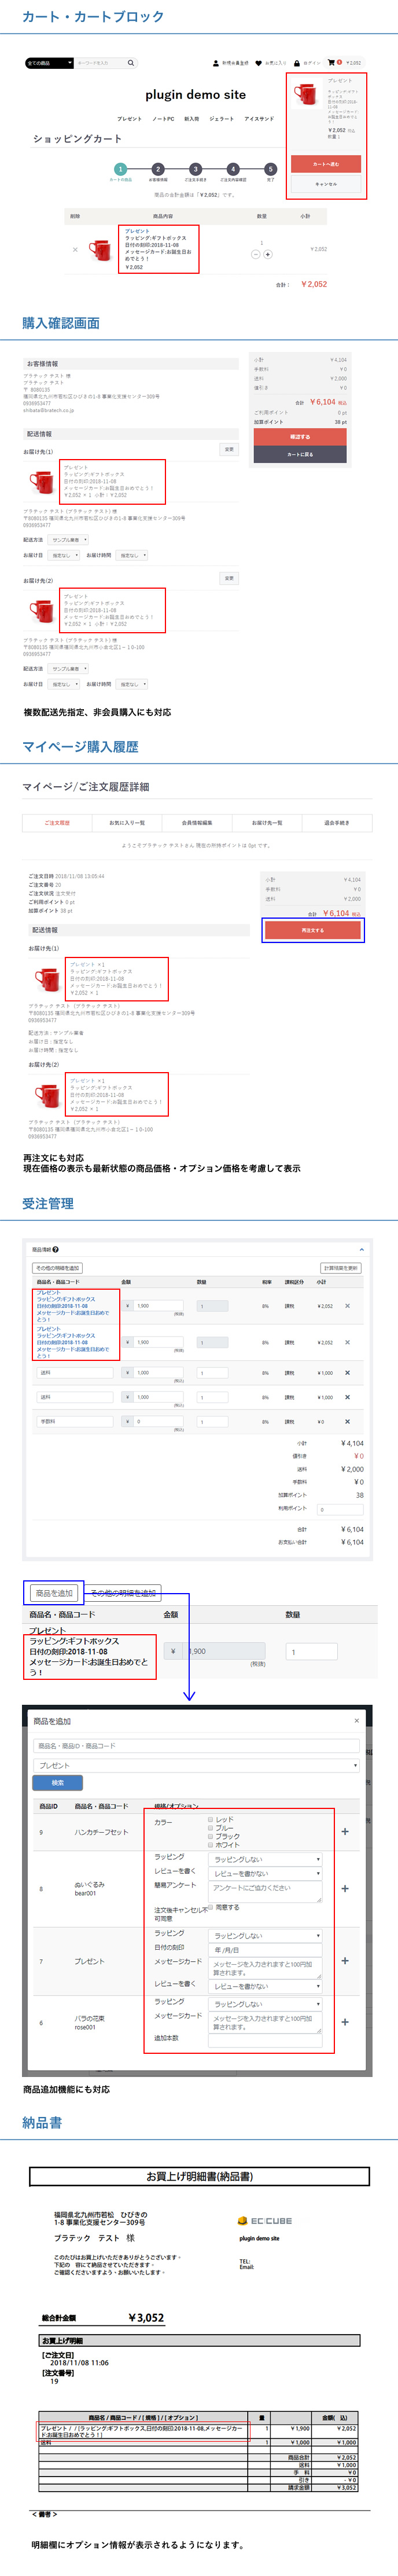Add バラの花束 with plus icon
Screen dimensions: 398x2576
pos(345,2022)
